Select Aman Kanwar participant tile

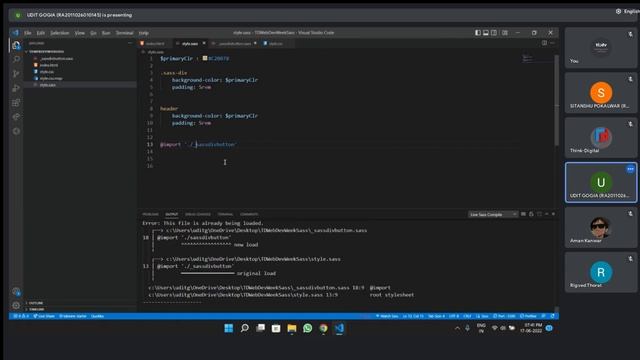click(601, 228)
